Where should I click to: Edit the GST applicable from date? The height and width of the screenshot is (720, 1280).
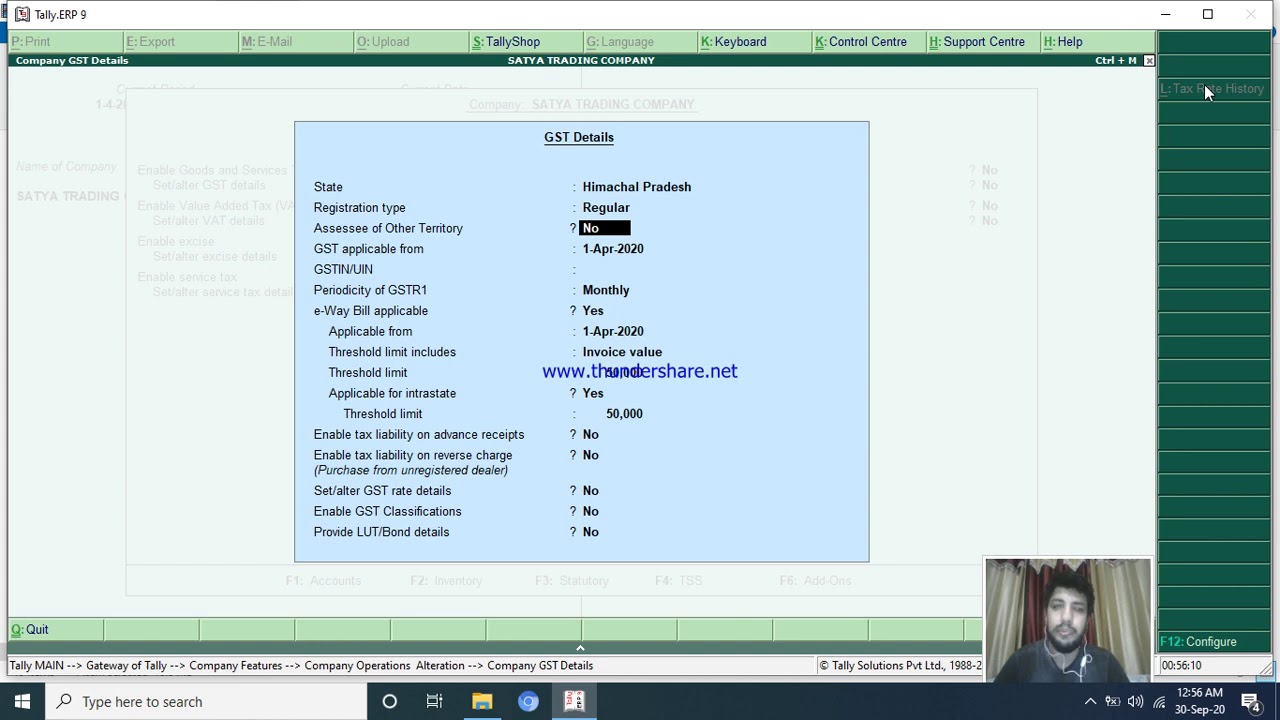613,249
